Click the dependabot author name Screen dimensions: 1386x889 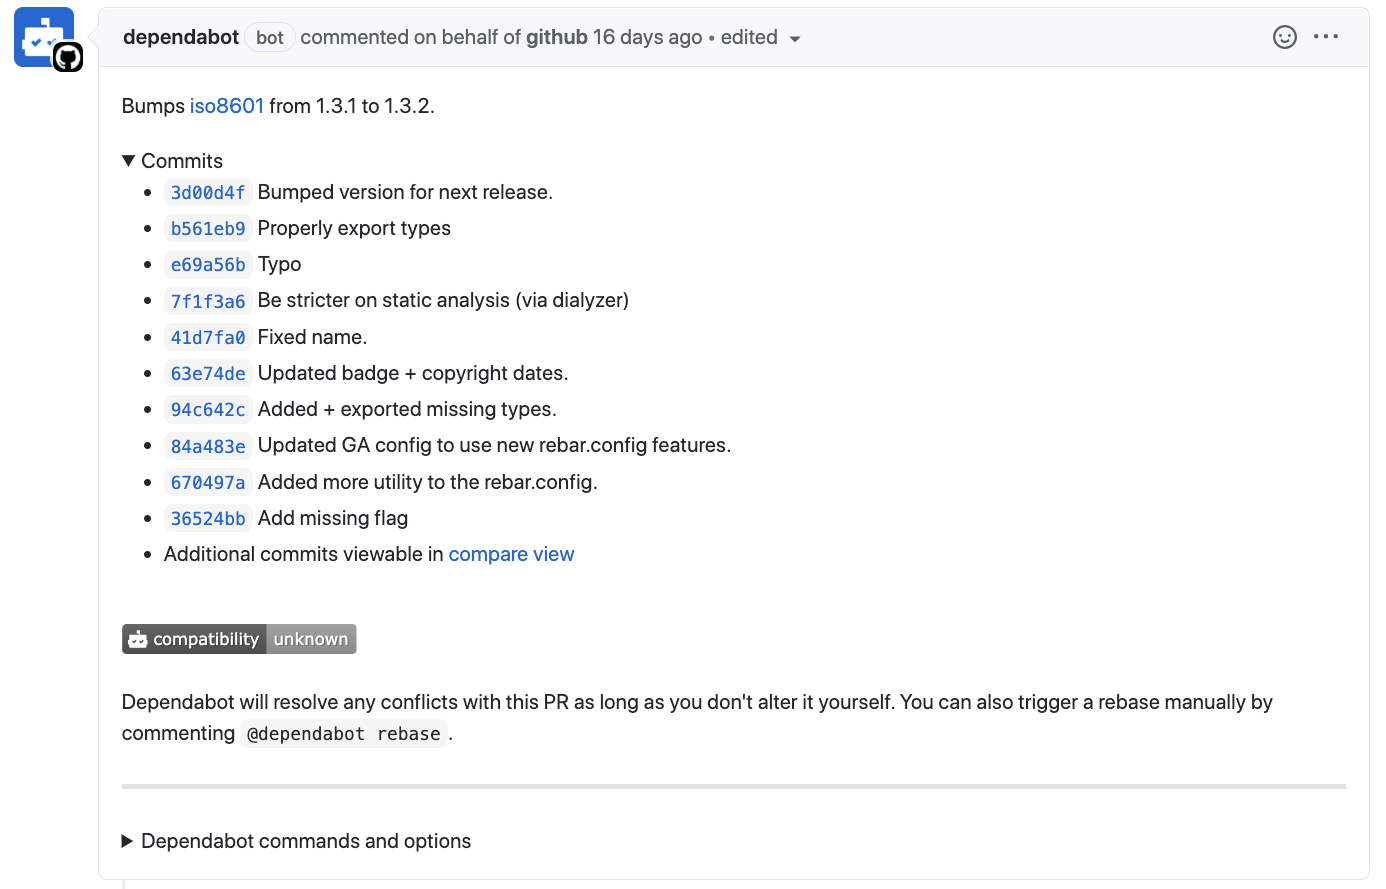(x=180, y=37)
